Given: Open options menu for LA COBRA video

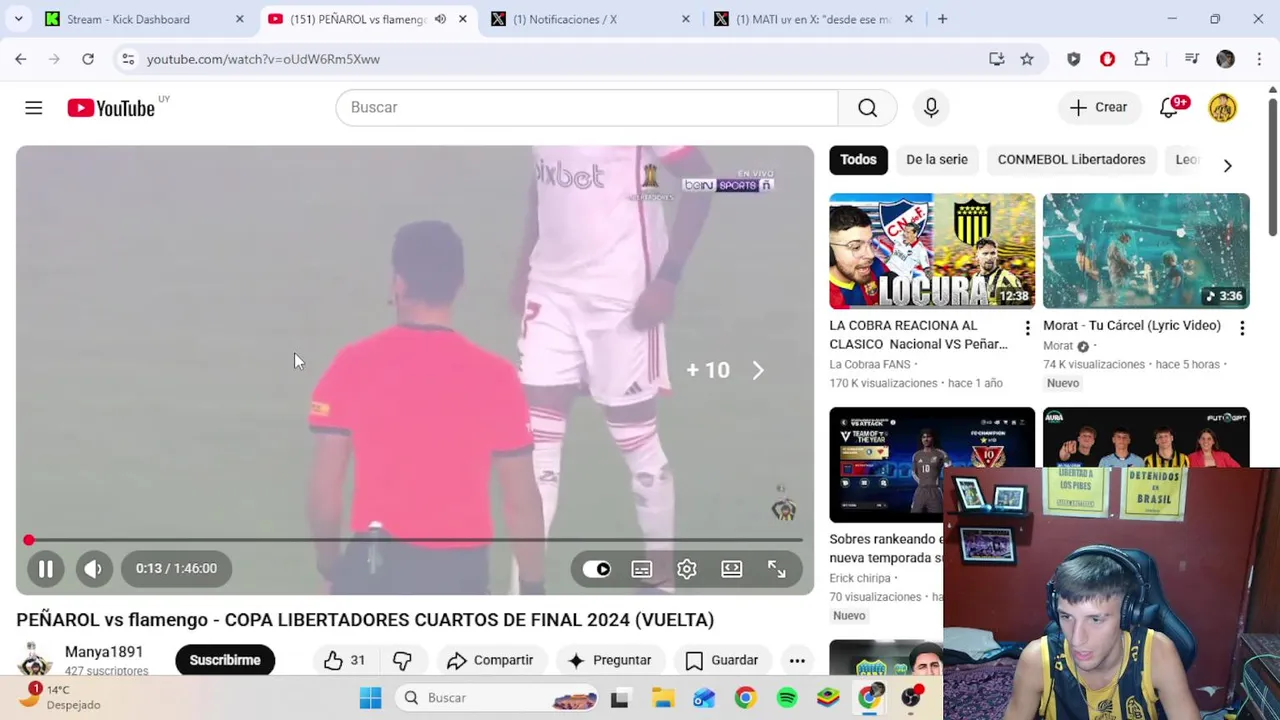Looking at the screenshot, I should tap(1027, 328).
